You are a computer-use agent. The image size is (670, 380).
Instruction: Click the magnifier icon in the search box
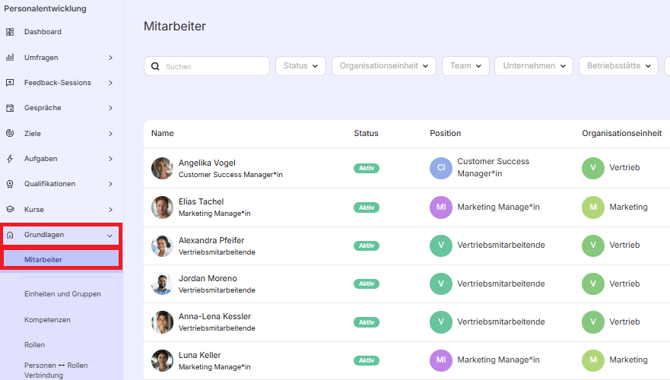tap(155, 66)
